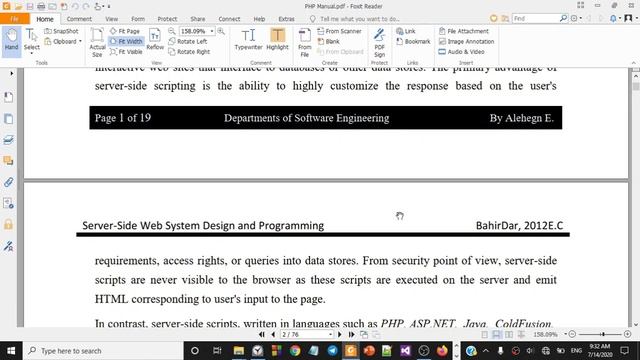Select the Highlight tool

tap(278, 40)
